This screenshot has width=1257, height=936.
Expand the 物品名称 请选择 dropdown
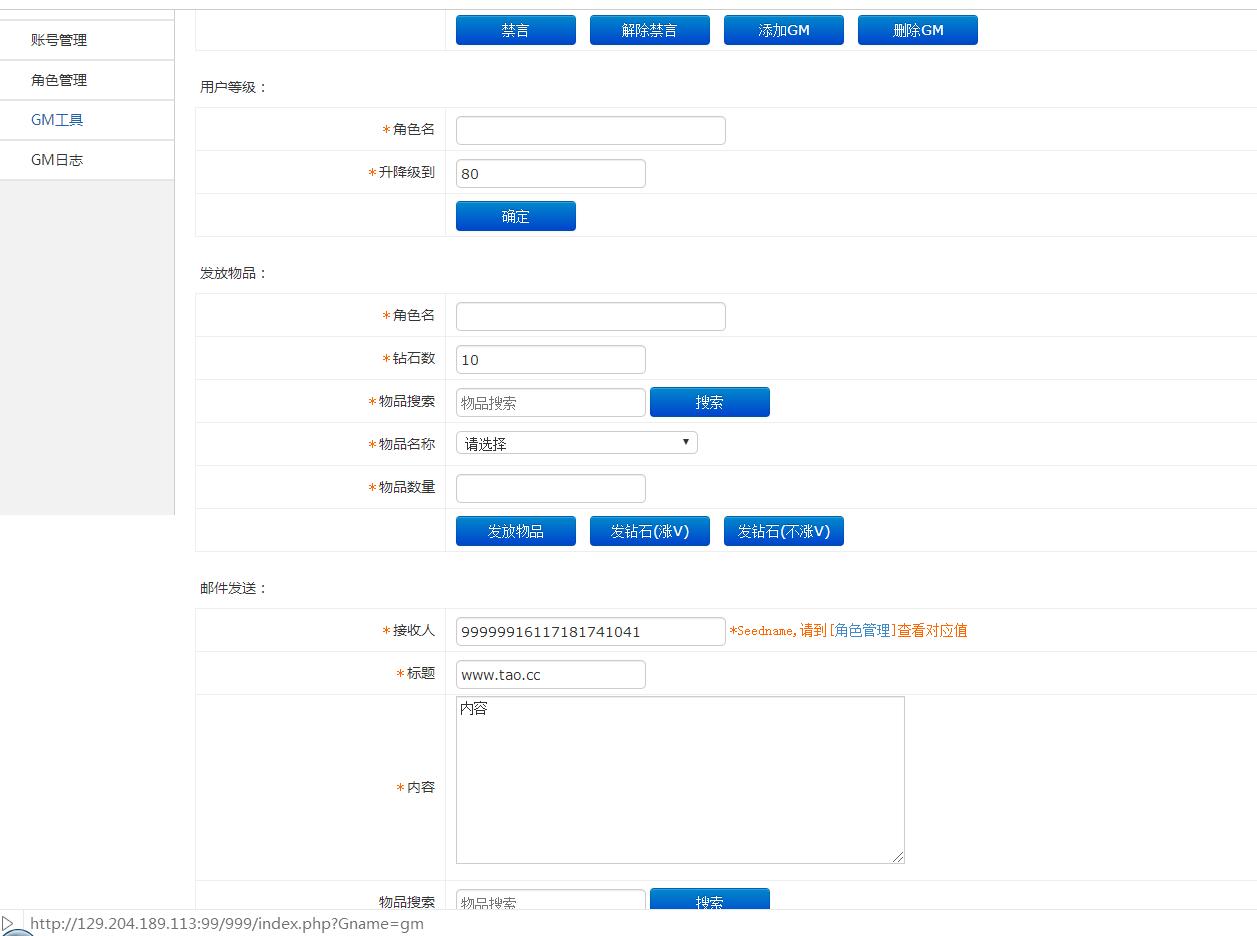click(x=576, y=443)
